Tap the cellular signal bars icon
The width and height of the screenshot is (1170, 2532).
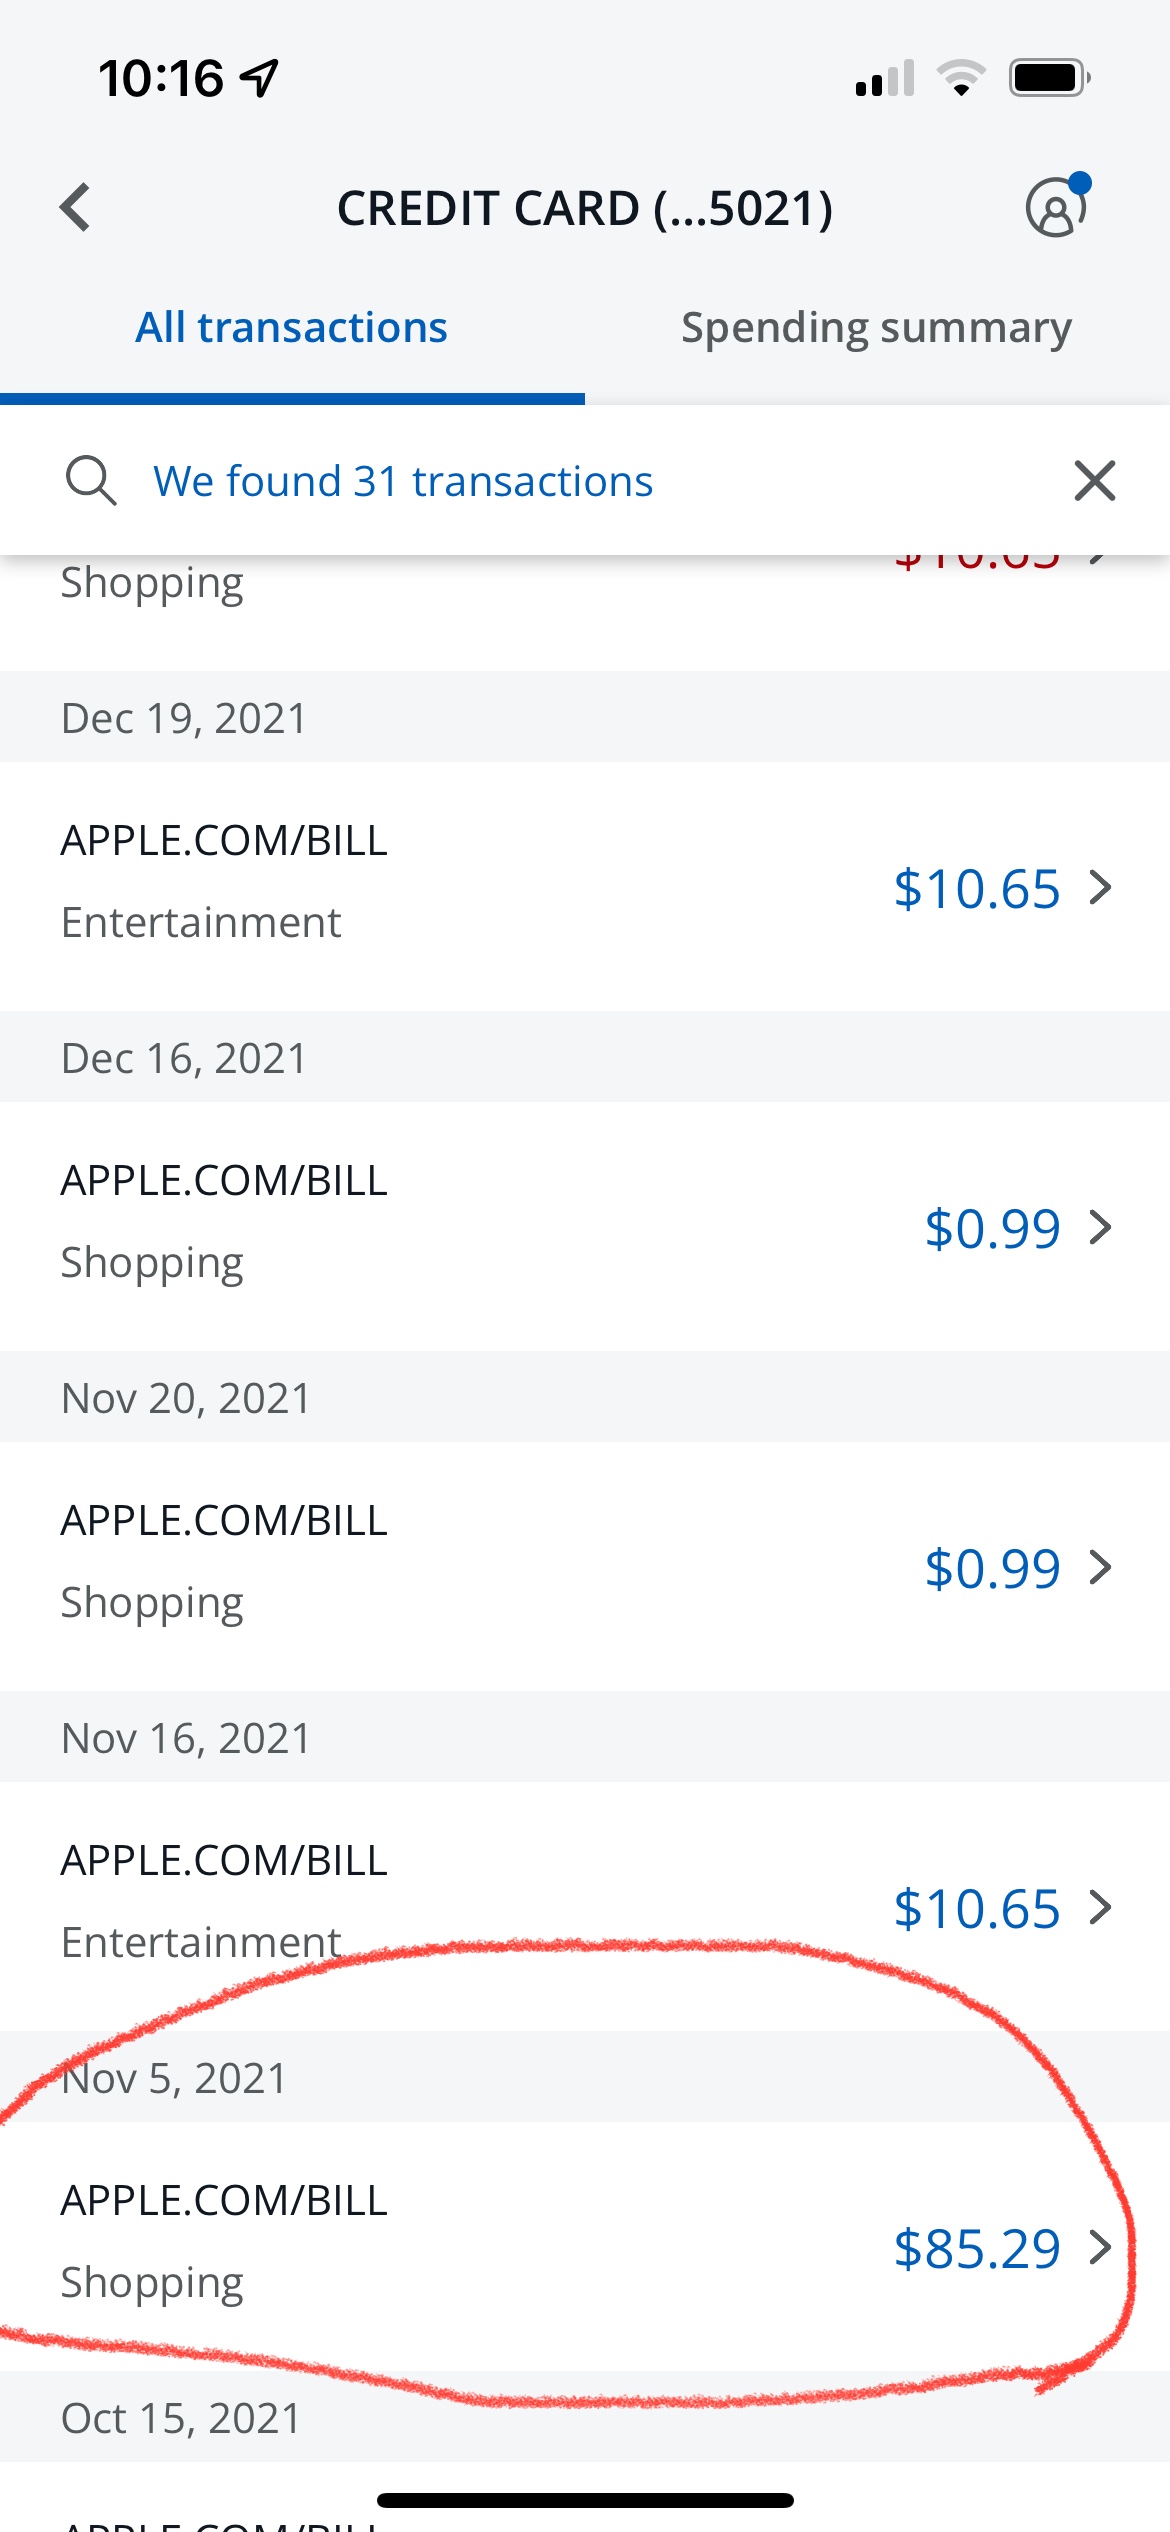tap(885, 78)
